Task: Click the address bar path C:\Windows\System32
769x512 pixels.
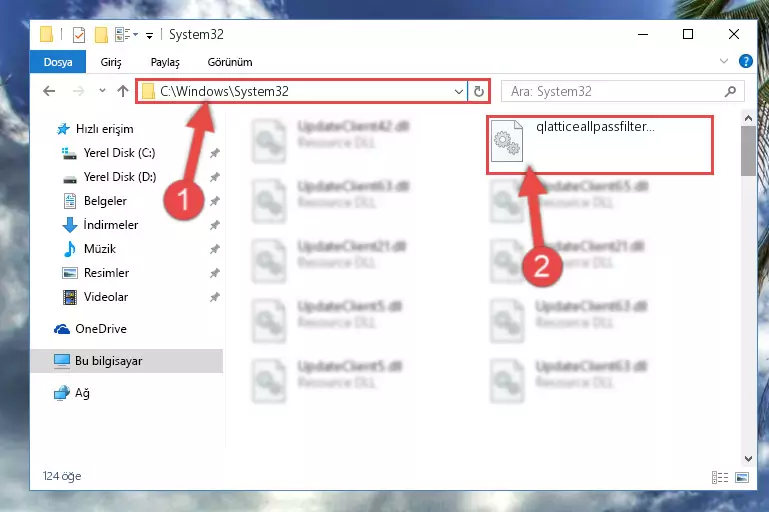Action: (x=225, y=91)
